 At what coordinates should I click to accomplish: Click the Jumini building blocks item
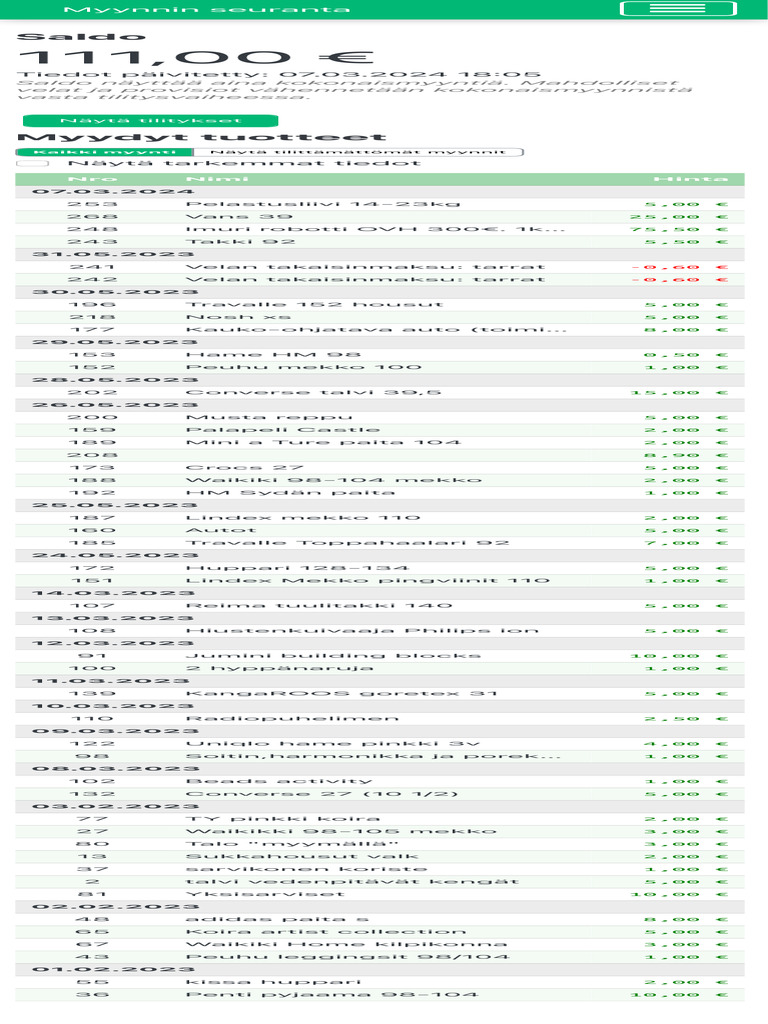pyautogui.click(x=333, y=656)
